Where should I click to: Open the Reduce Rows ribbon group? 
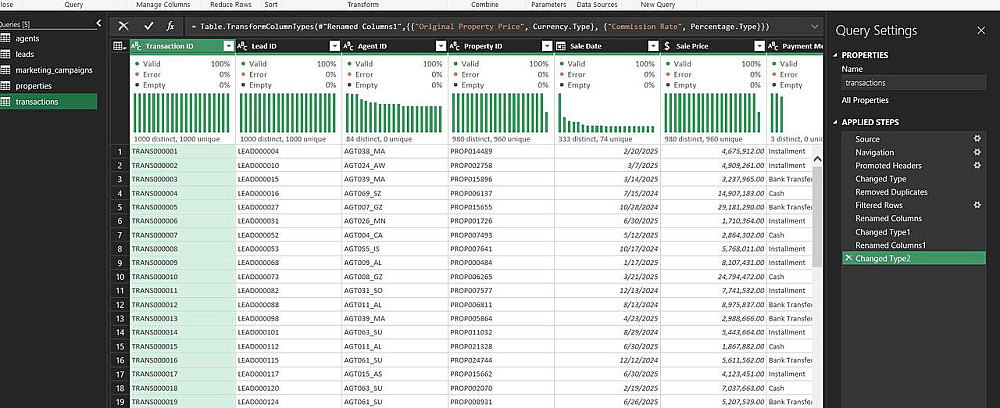coord(231,4)
